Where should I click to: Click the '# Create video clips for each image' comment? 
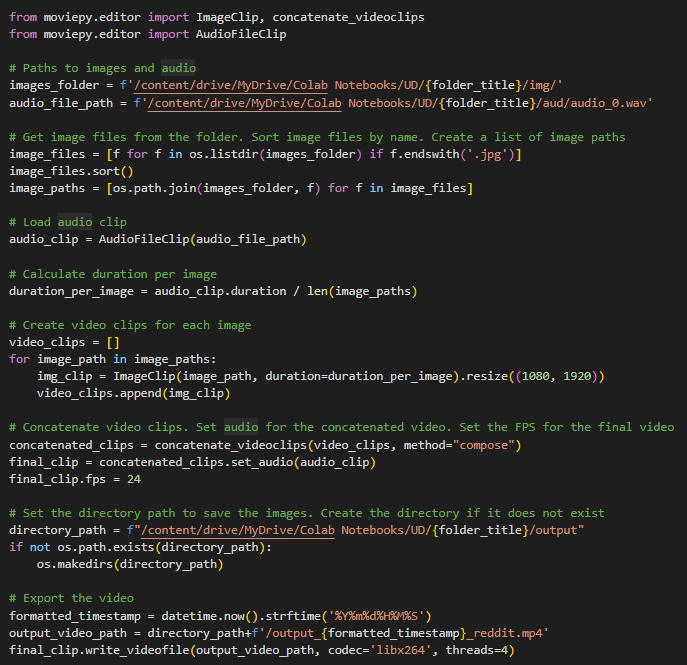pyautogui.click(x=130, y=325)
